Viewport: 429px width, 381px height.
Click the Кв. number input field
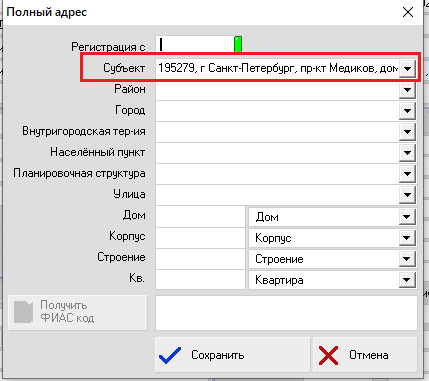click(x=200, y=280)
